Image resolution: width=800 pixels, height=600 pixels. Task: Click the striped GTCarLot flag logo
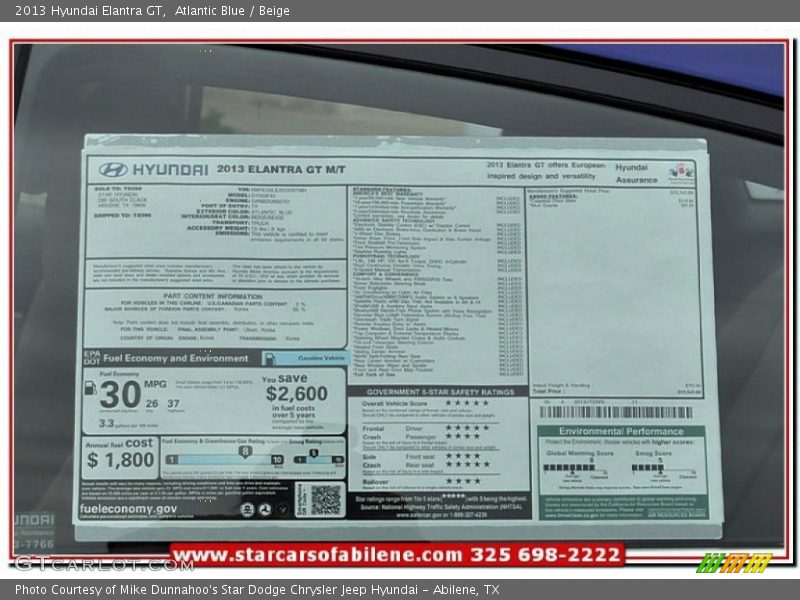734,563
